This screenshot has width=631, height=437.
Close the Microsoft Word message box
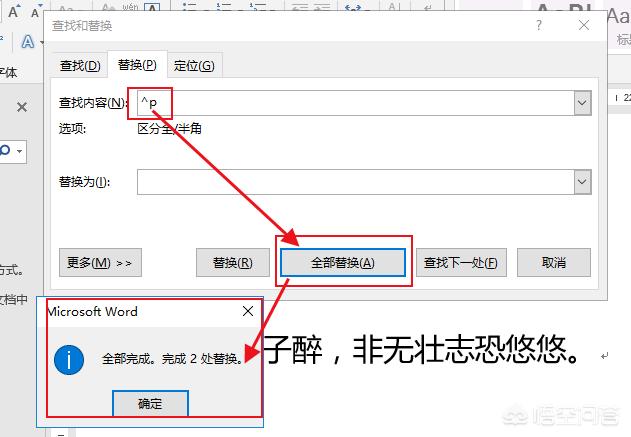coord(248,312)
